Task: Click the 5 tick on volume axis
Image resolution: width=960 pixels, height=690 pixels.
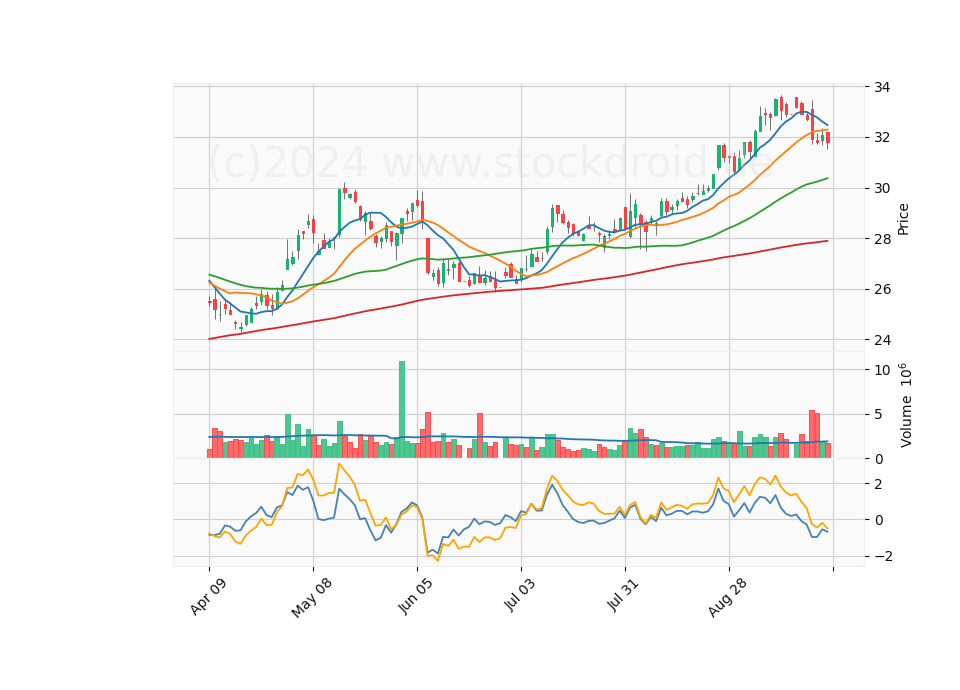Action: tap(878, 414)
